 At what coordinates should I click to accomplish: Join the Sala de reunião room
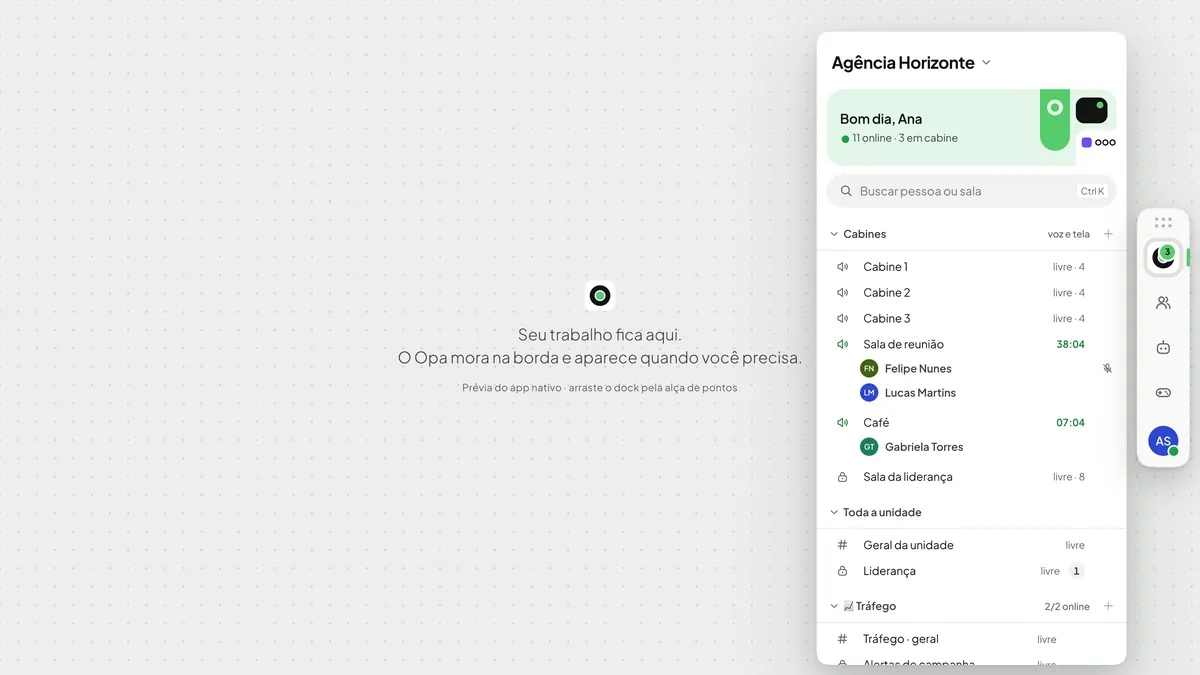971,345
